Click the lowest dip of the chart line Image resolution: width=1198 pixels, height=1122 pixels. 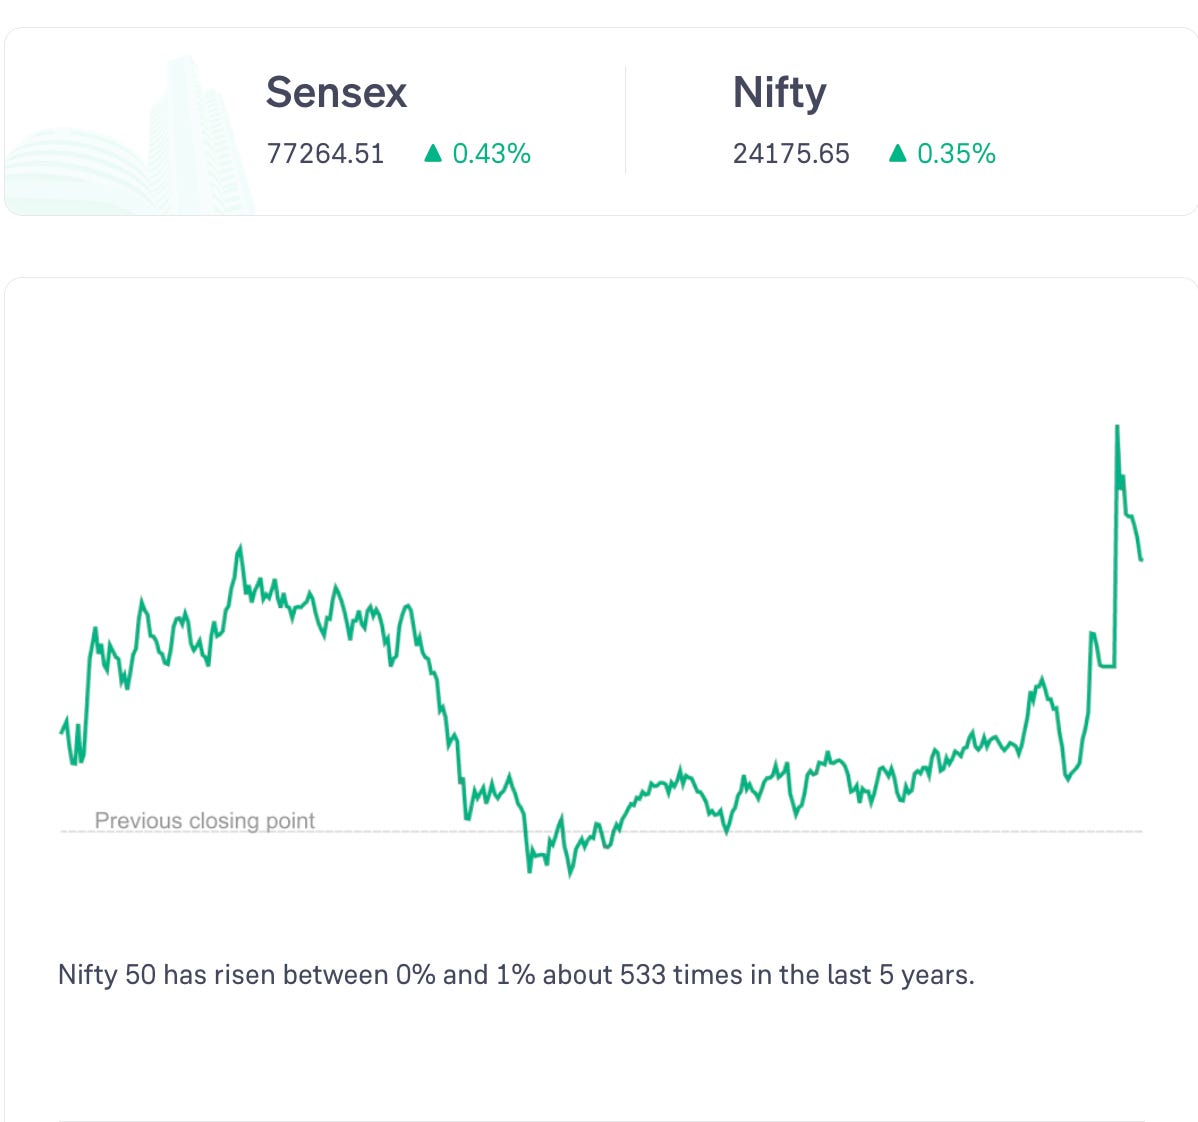[x=570, y=875]
